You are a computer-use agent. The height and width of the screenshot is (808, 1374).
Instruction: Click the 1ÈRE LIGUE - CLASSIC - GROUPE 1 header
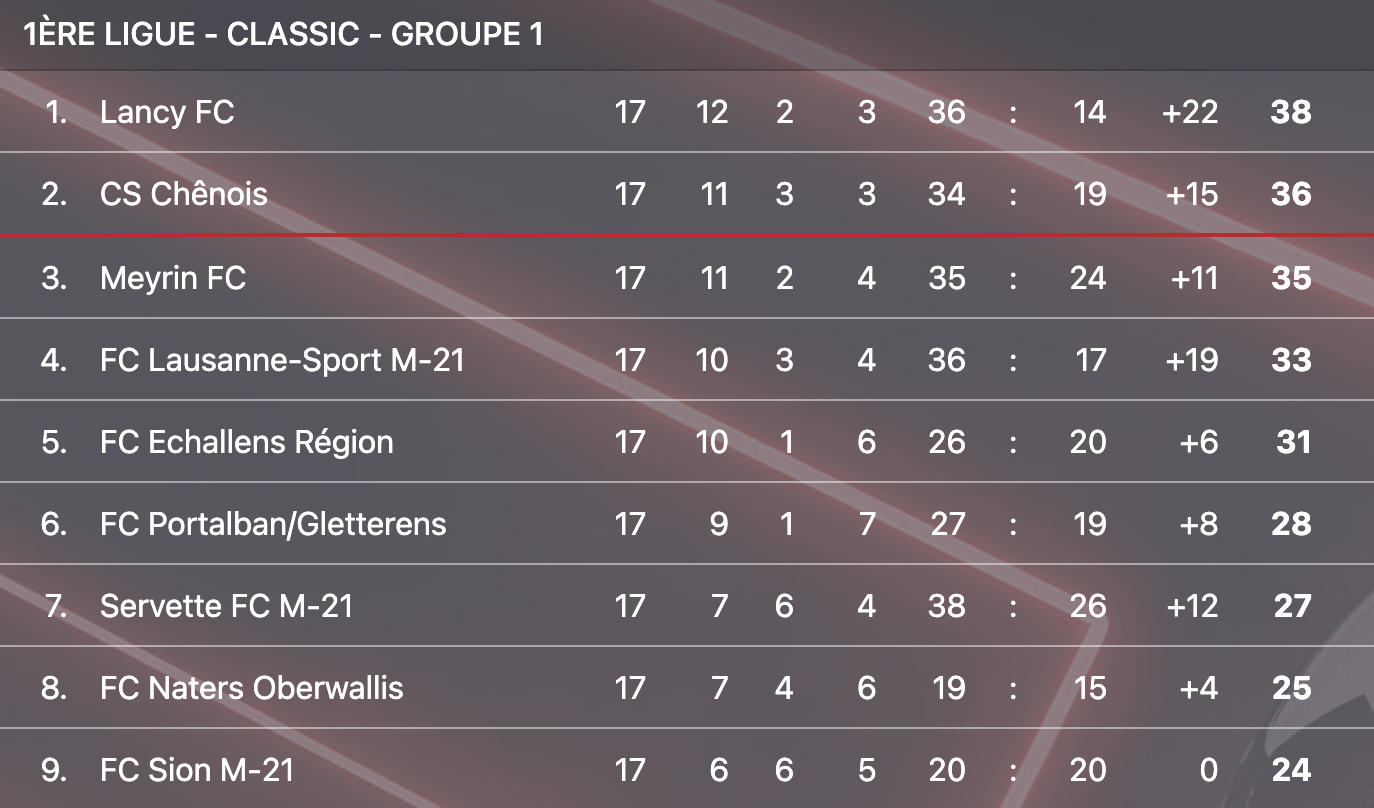[x=283, y=34]
